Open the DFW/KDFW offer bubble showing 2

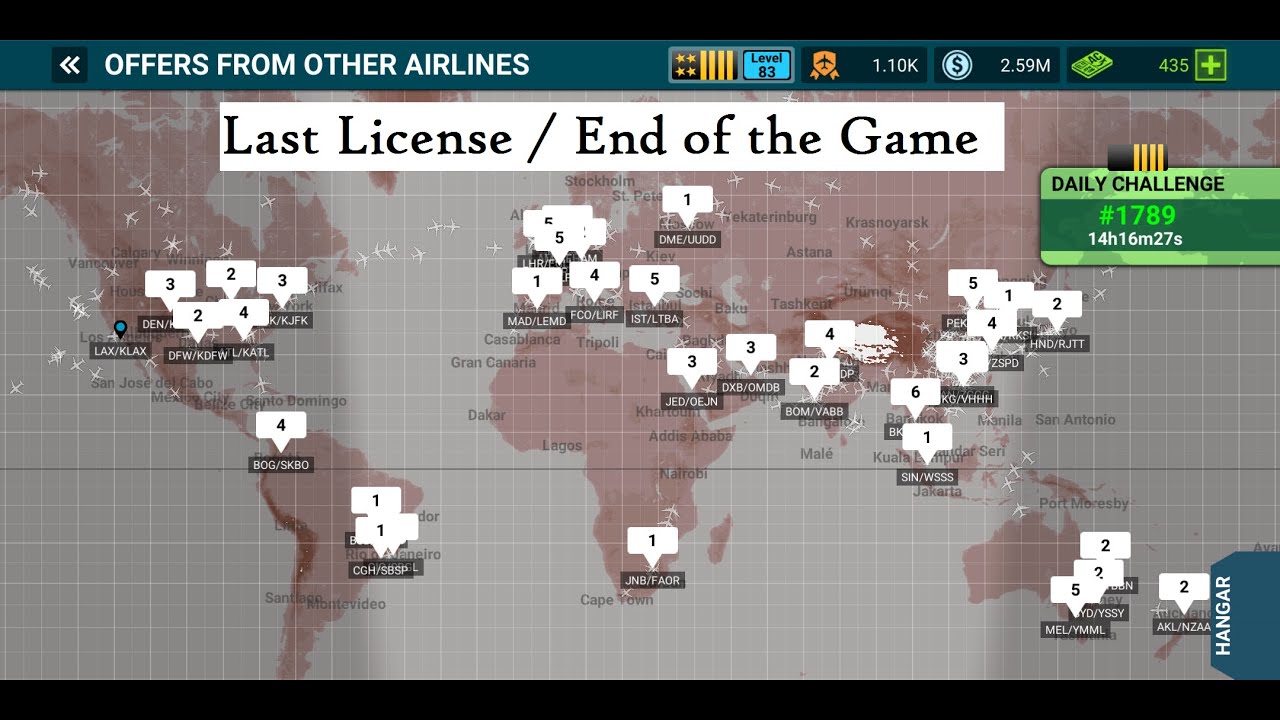click(x=198, y=319)
